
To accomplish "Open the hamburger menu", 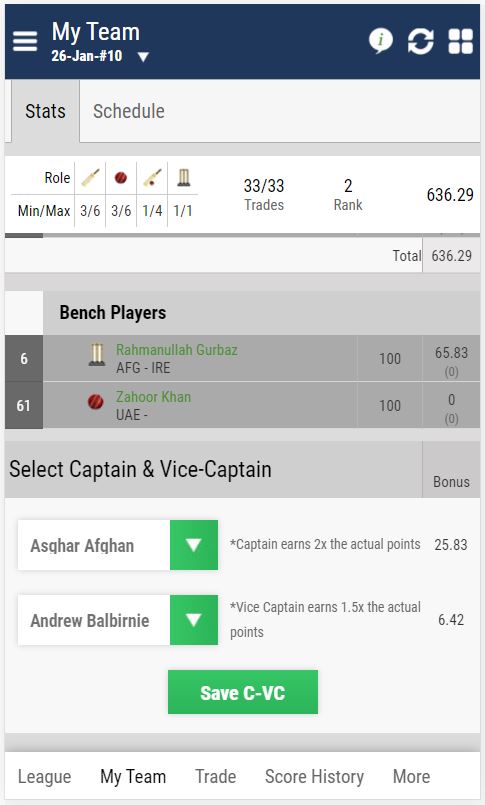I will click(25, 41).
